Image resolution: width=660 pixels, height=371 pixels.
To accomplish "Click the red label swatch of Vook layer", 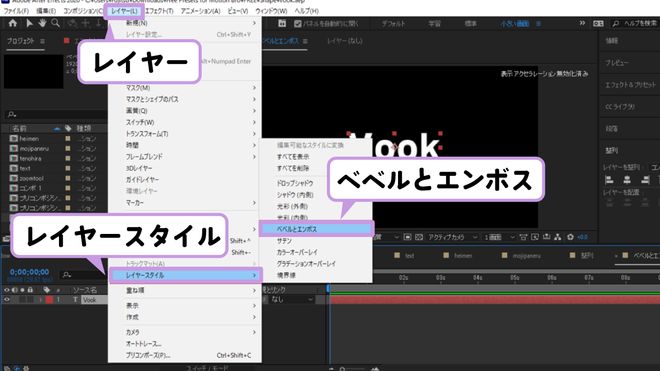I will tap(49, 300).
